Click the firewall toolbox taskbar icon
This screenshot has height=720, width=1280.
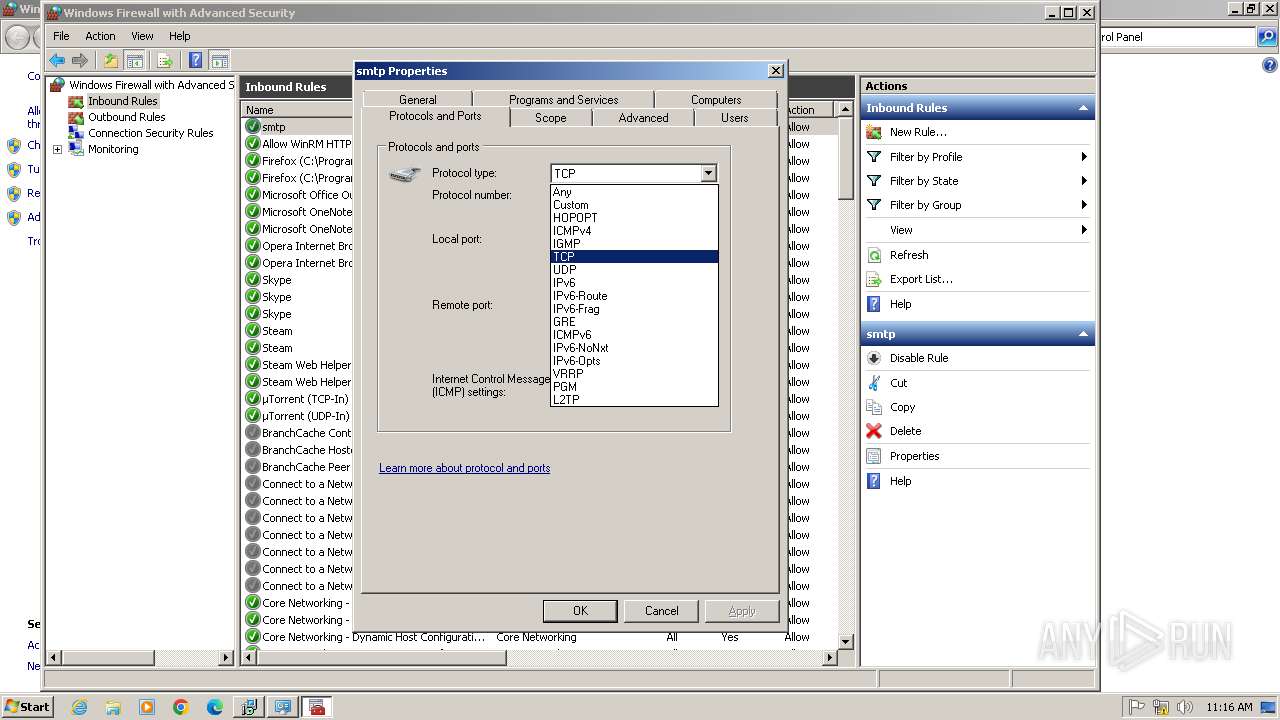click(317, 707)
